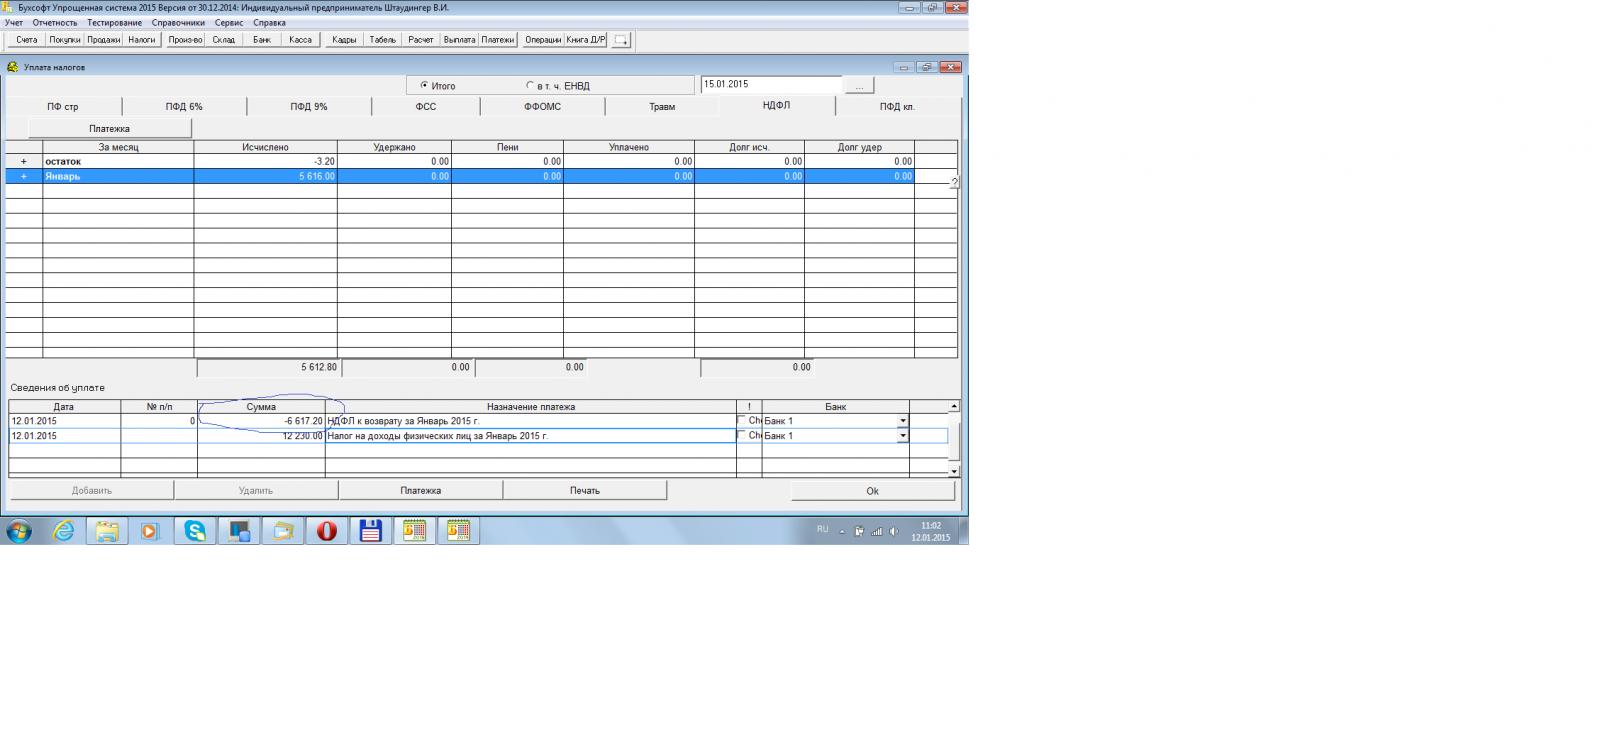Switch to the ФСС tab
This screenshot has height=735, width=1600.
426,106
